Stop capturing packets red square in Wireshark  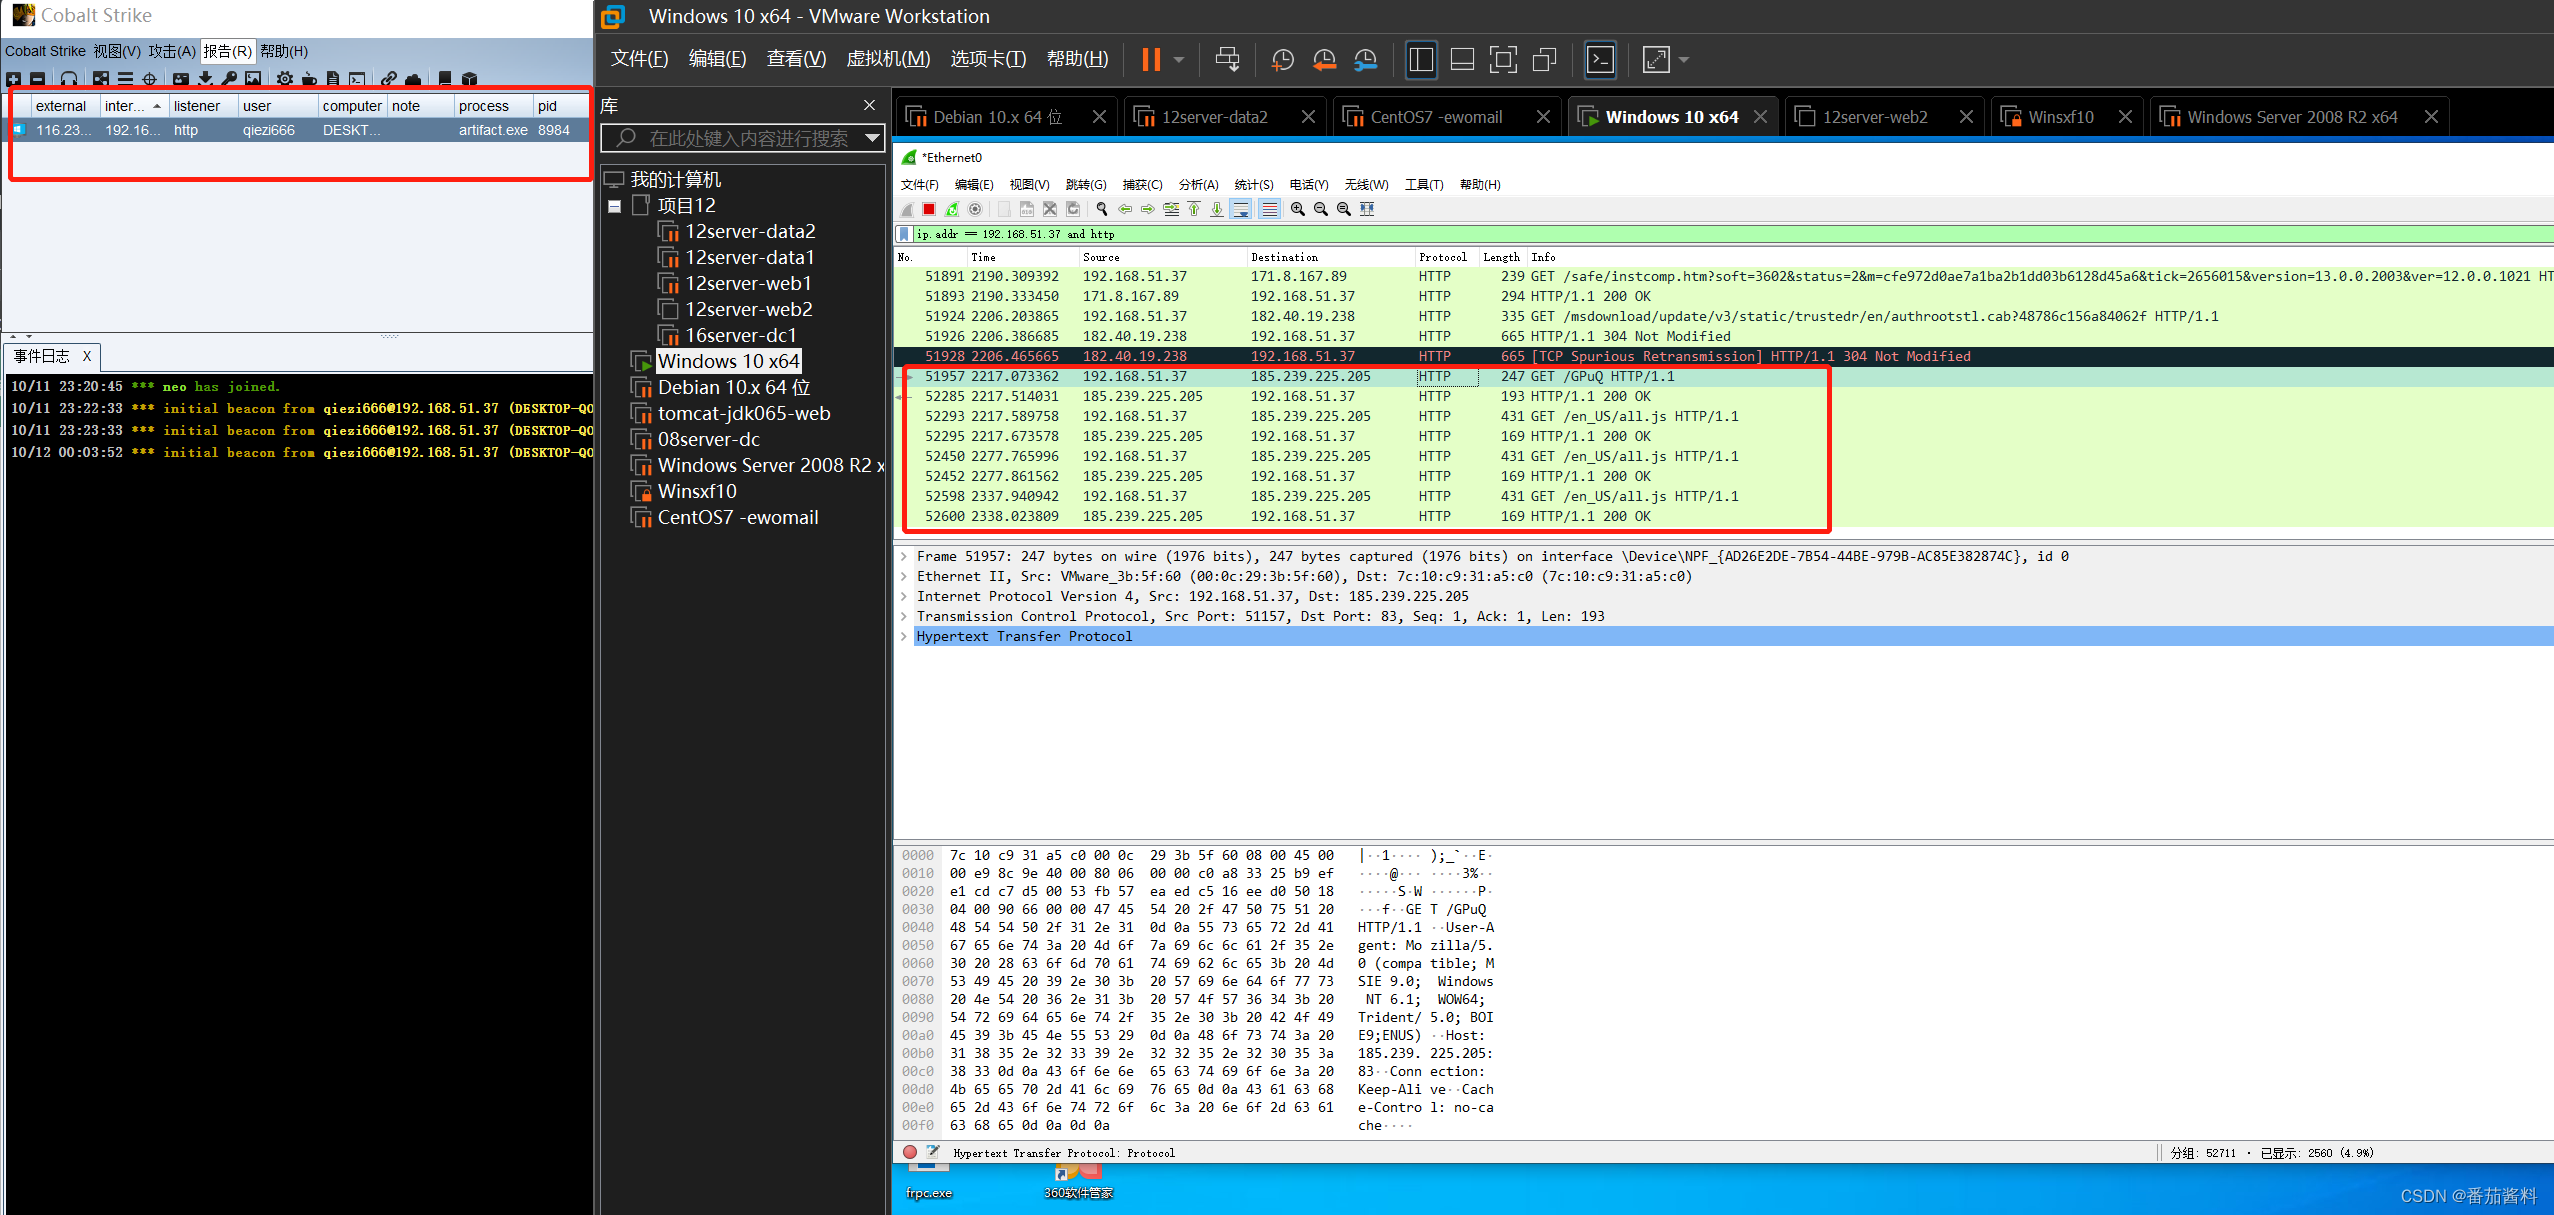[x=929, y=209]
